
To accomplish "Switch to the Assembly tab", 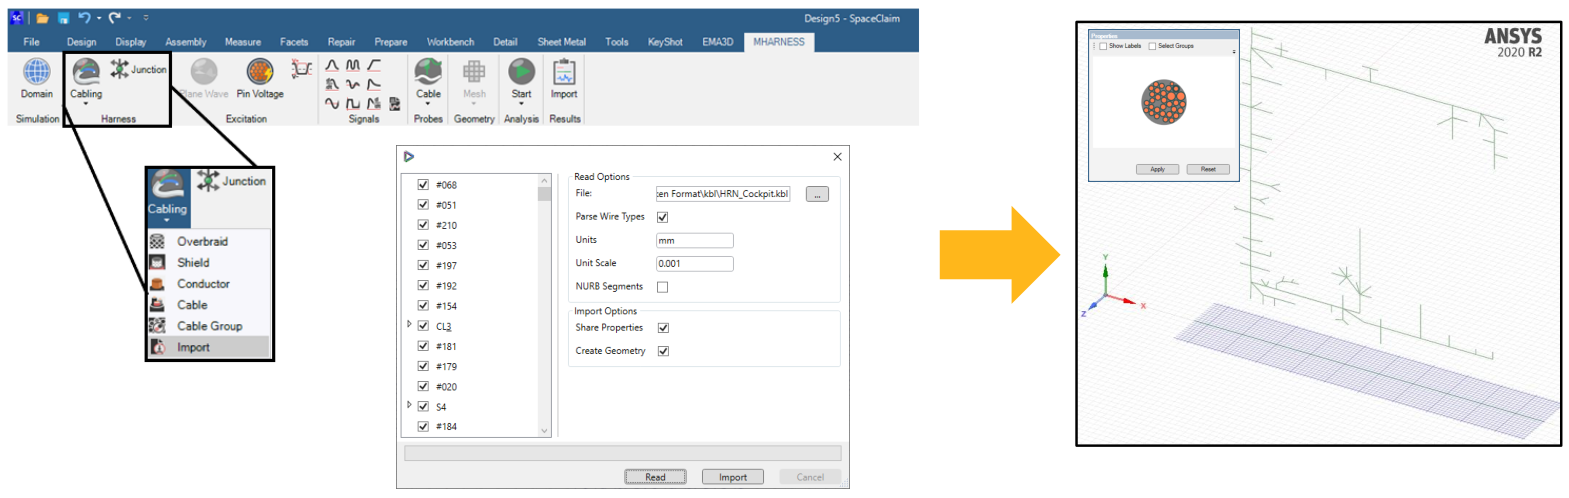I will pyautogui.click(x=186, y=42).
